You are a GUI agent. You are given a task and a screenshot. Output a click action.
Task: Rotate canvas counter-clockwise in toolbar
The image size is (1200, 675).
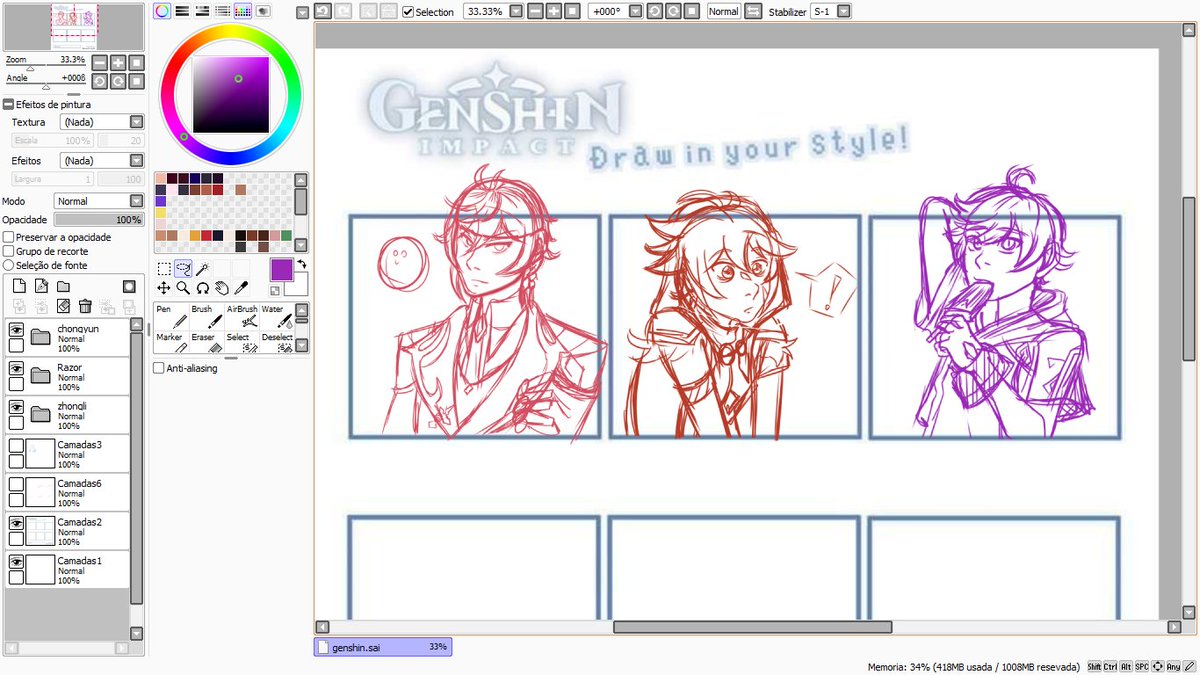click(654, 11)
